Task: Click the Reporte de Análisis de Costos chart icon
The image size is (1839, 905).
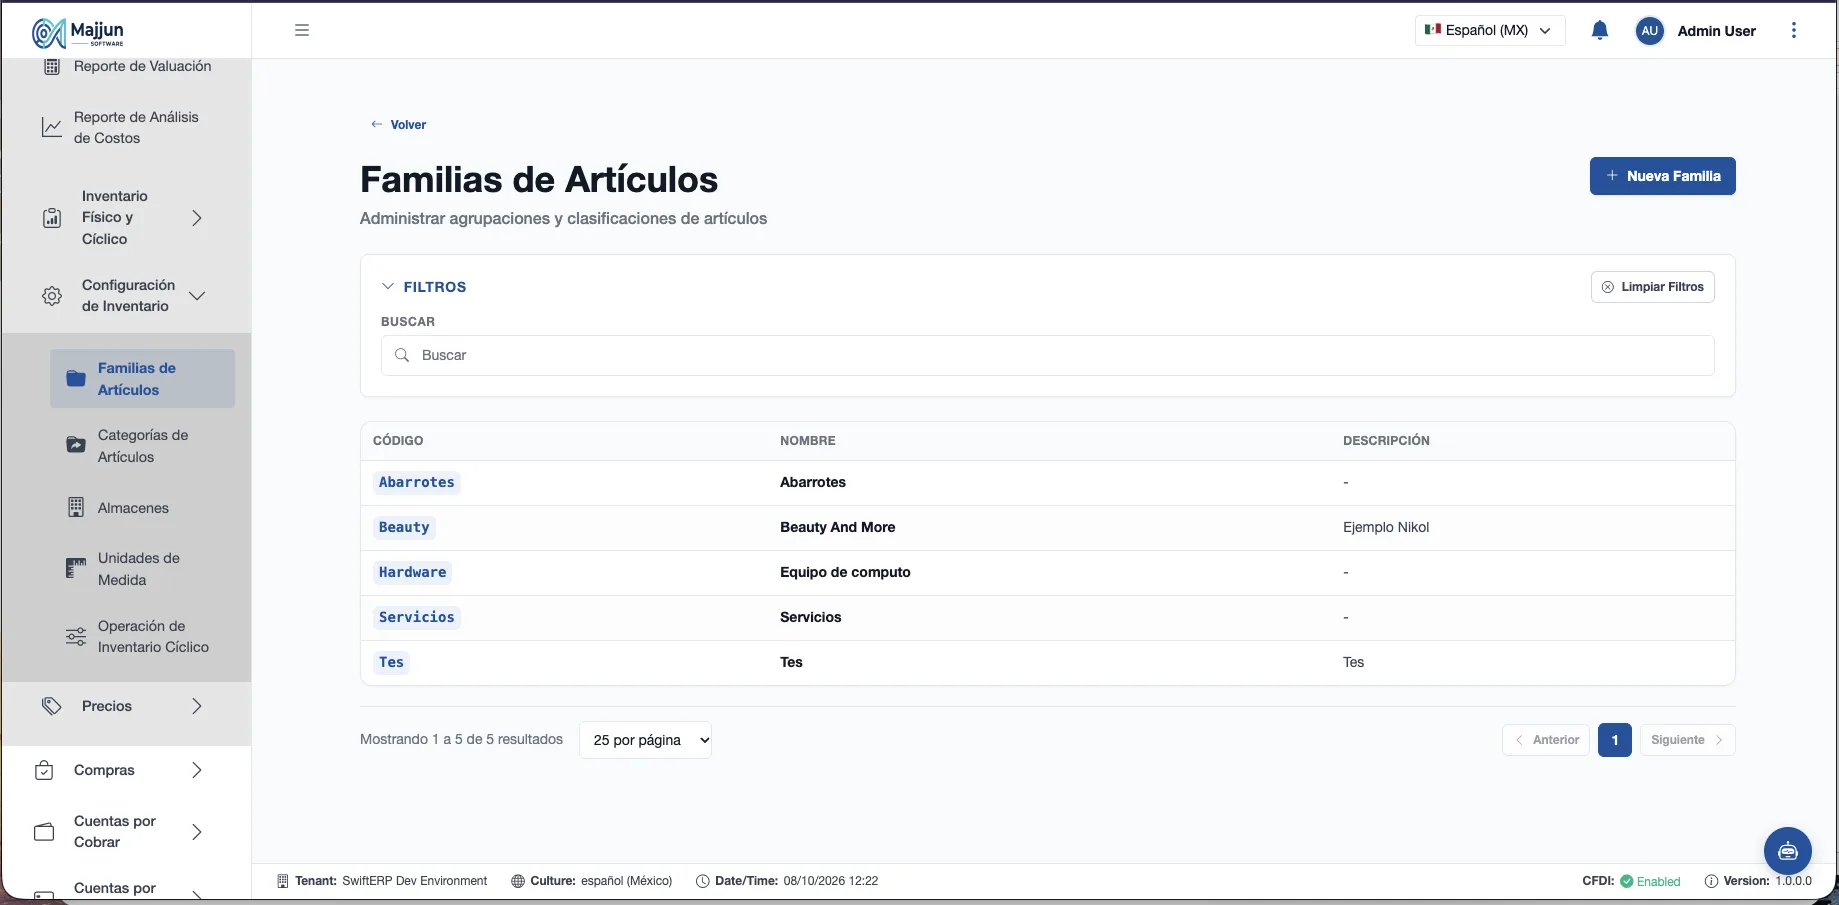Action: 52,127
